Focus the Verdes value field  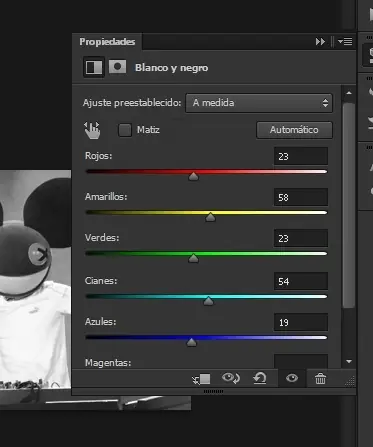point(301,238)
